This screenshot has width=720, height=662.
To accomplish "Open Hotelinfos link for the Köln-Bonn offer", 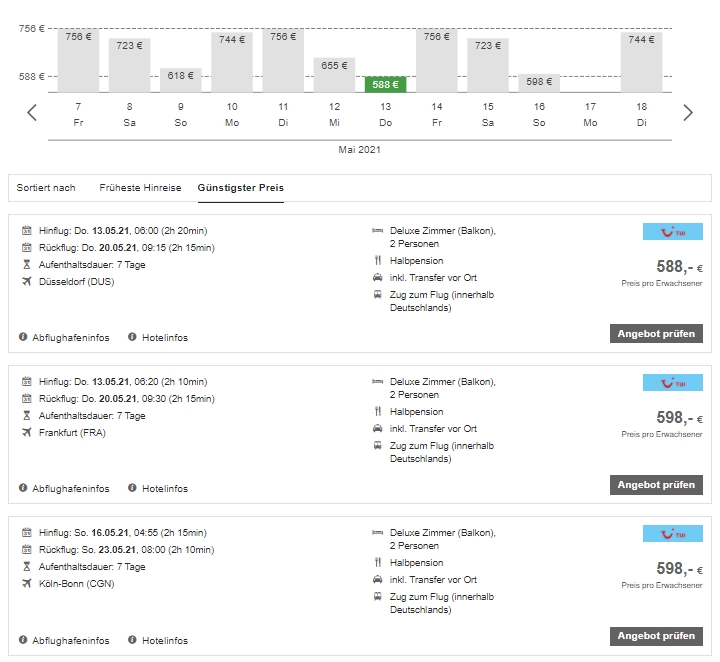I will tap(164, 640).
